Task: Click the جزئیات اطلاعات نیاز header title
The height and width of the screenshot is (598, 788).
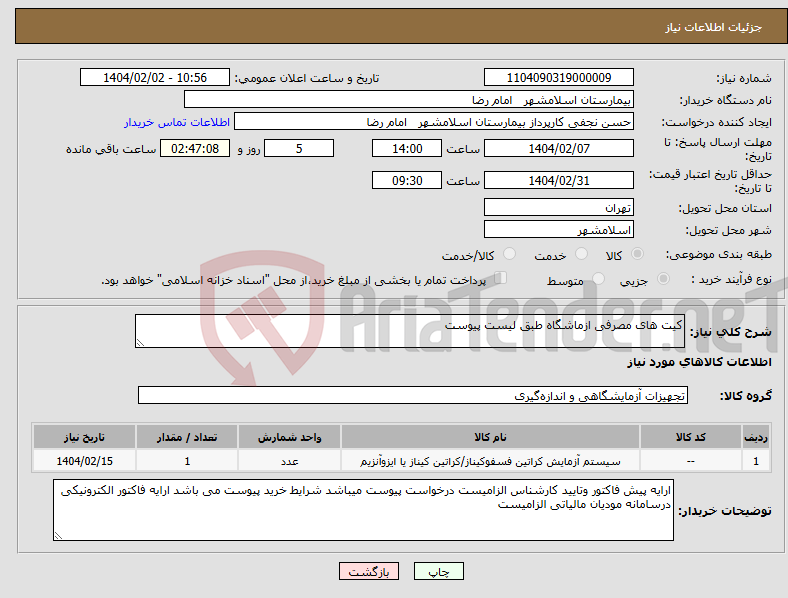Action: (714, 27)
